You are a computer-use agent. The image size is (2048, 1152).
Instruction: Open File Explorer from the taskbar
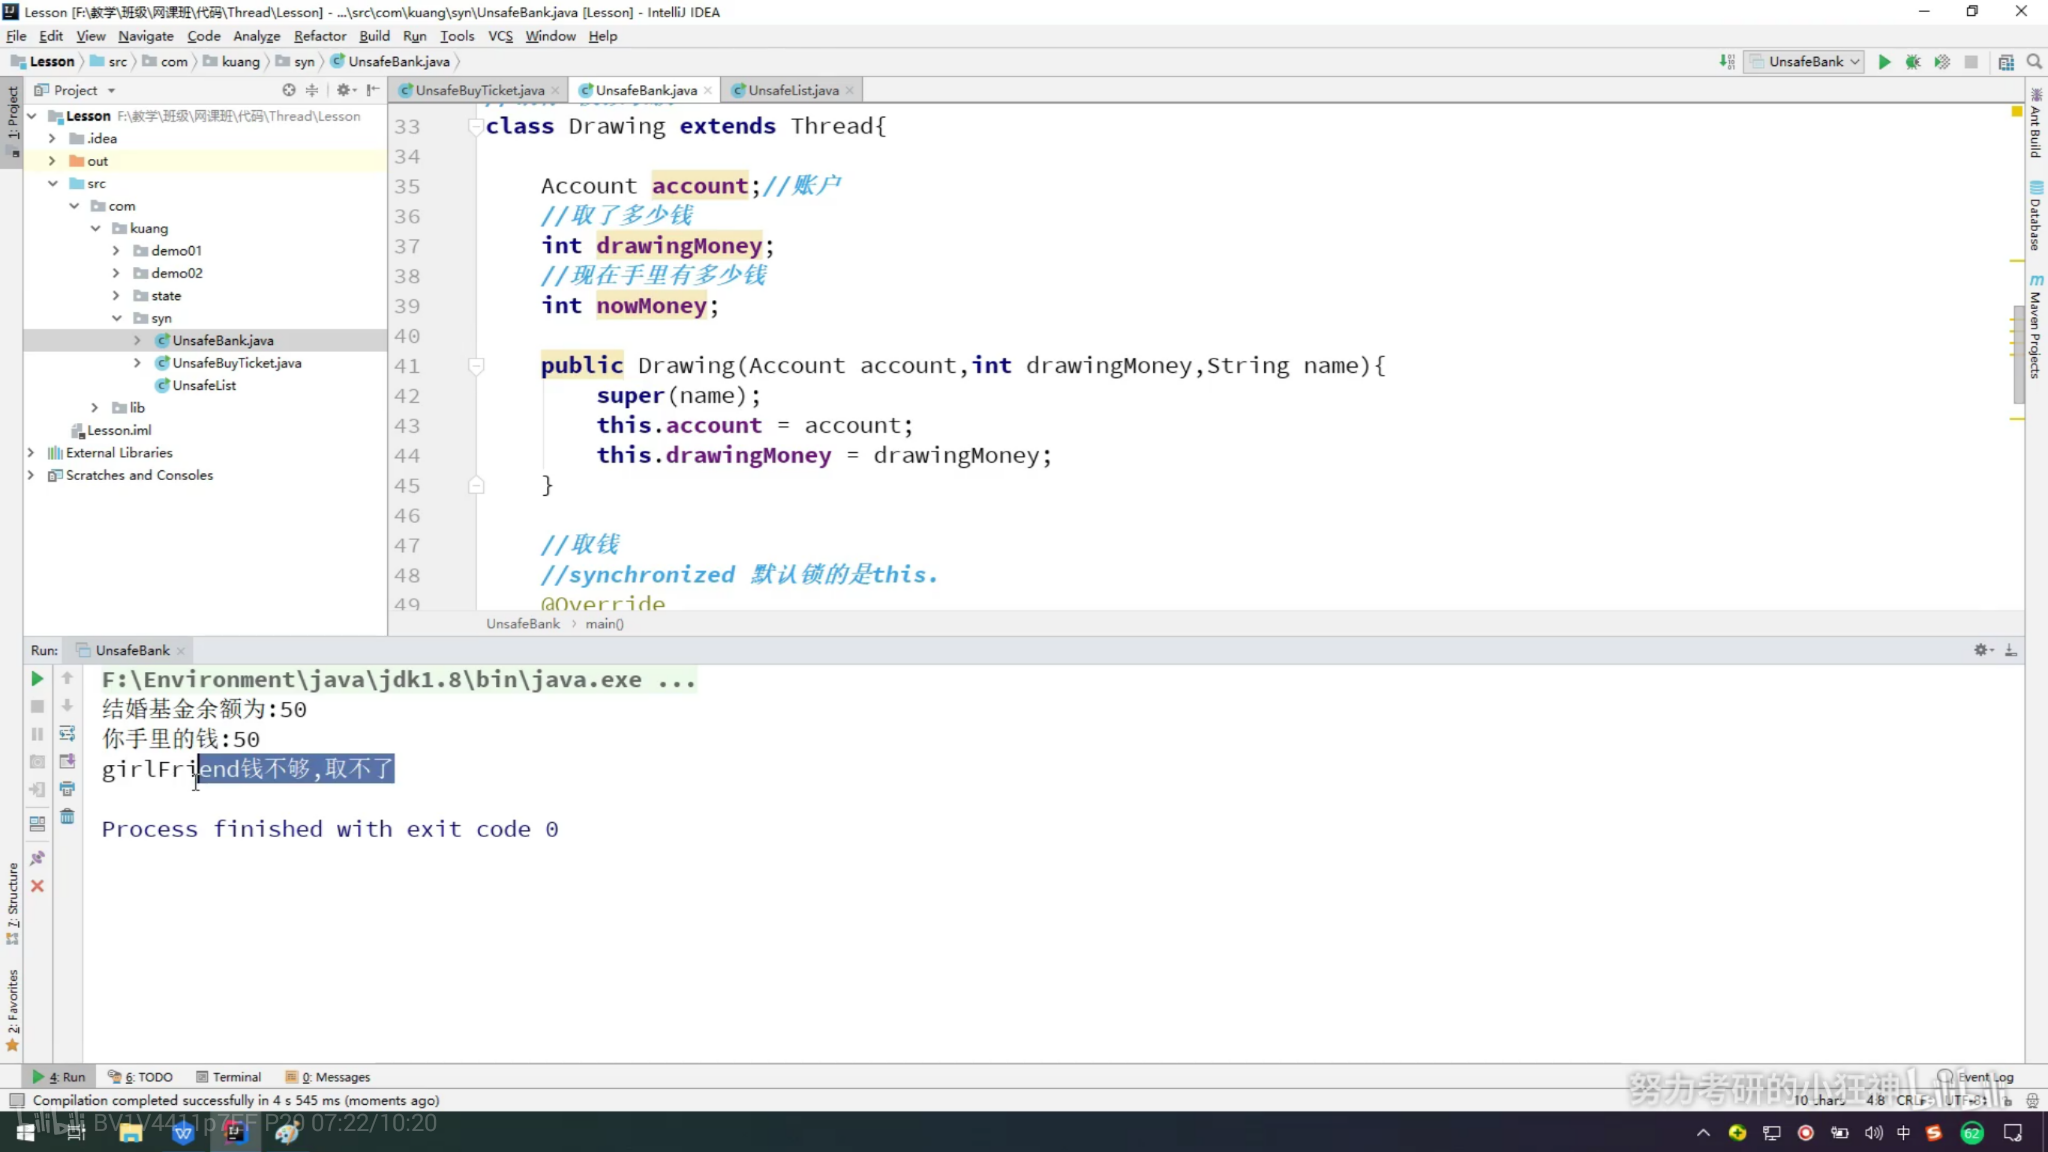click(131, 1132)
